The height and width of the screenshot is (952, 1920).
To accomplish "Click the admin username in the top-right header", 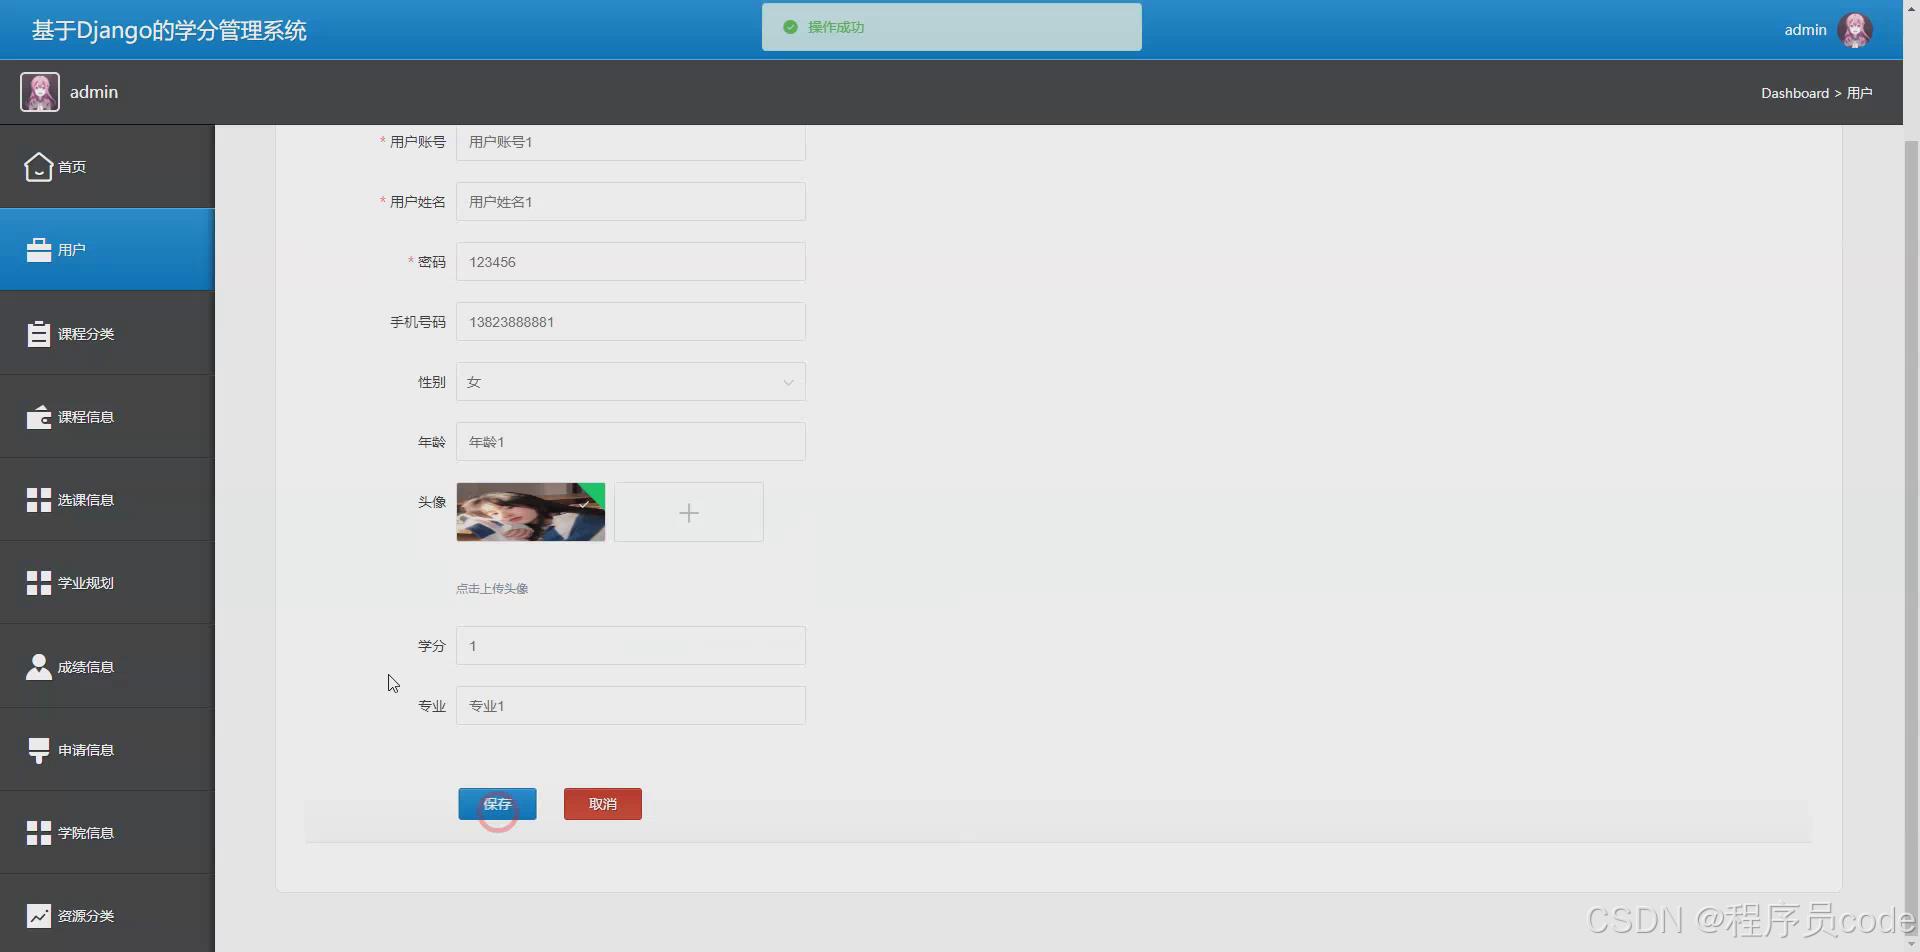I will coord(1805,30).
